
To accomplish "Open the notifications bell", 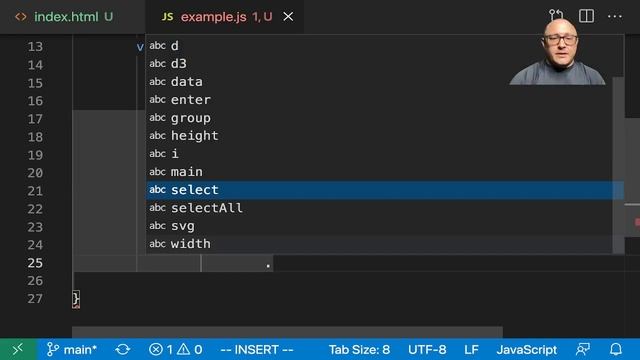I will click(616, 349).
